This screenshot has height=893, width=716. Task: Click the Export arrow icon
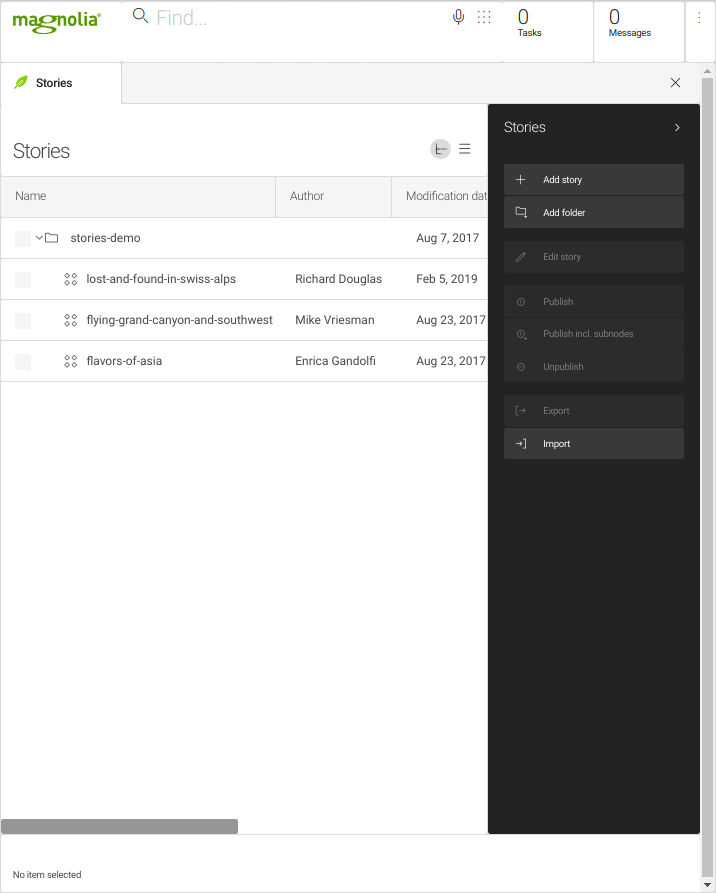point(521,411)
